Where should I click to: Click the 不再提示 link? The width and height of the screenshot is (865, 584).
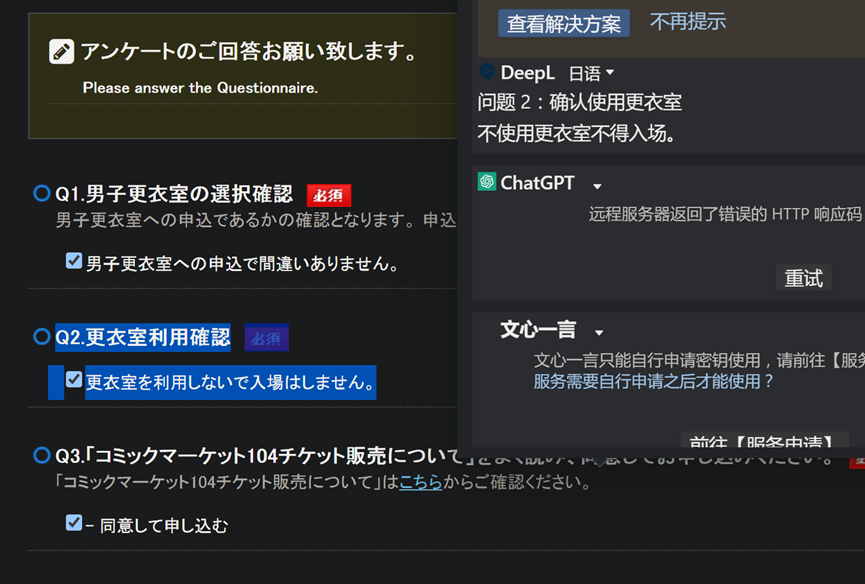[x=688, y=21]
